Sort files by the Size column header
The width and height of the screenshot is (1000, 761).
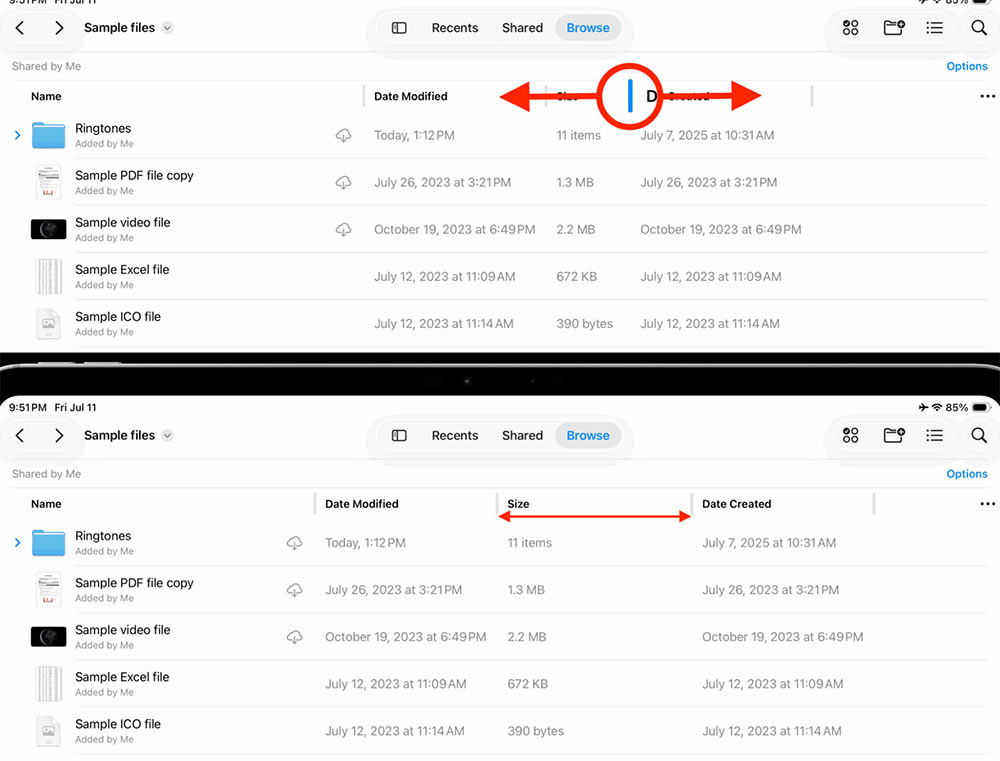coord(566,96)
